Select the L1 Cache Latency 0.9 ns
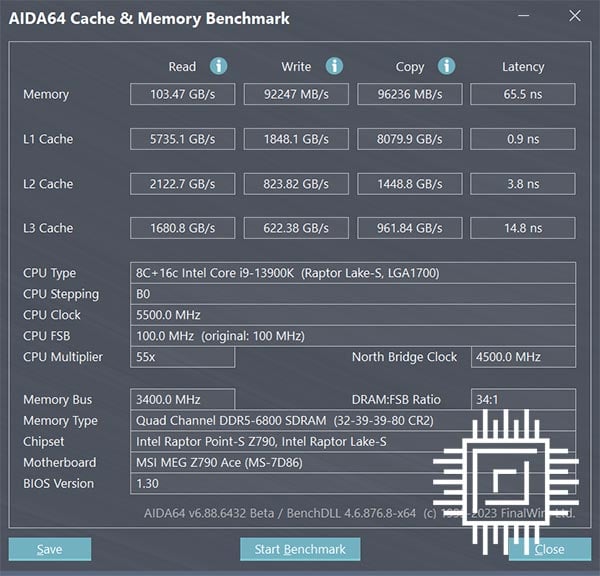 [x=523, y=139]
